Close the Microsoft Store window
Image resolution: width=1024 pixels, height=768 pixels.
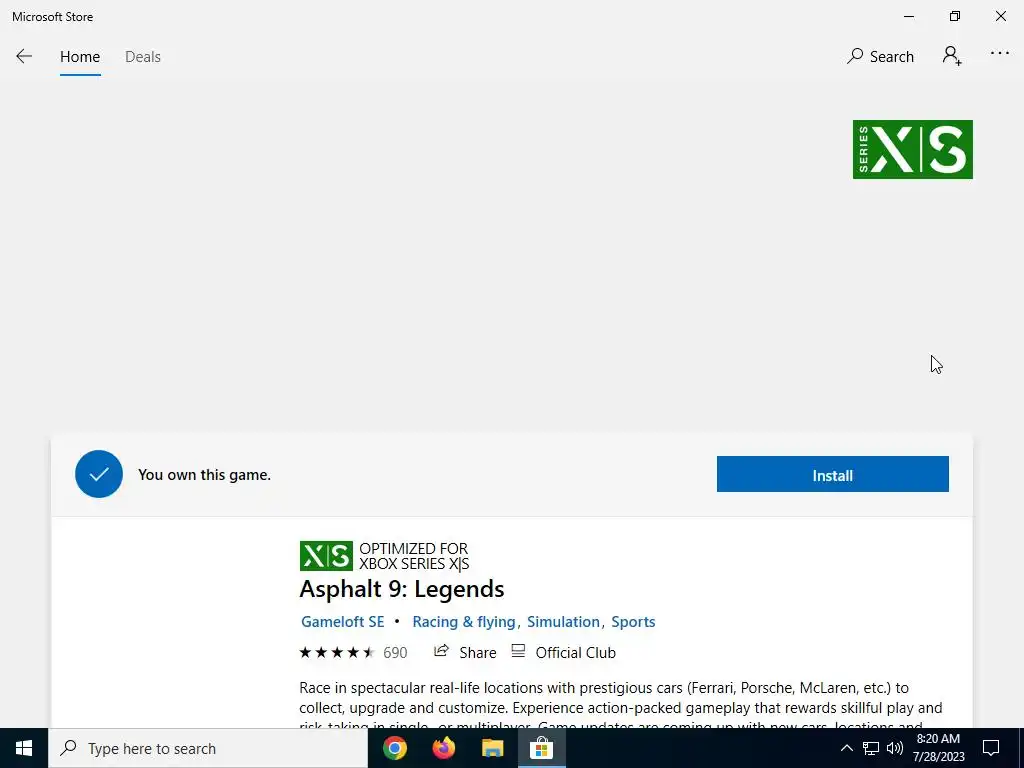click(x=1000, y=16)
